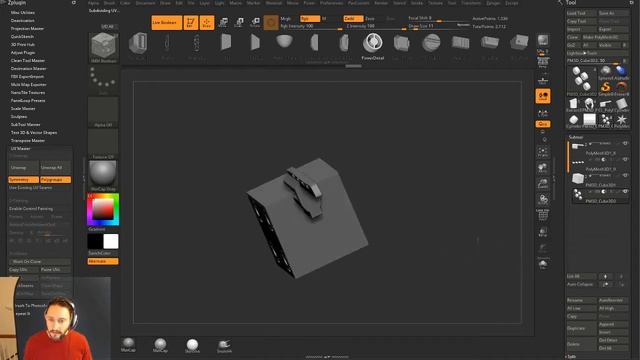
Task: Toggle the Symmetry option in UV Master
Action: [x=23, y=180]
